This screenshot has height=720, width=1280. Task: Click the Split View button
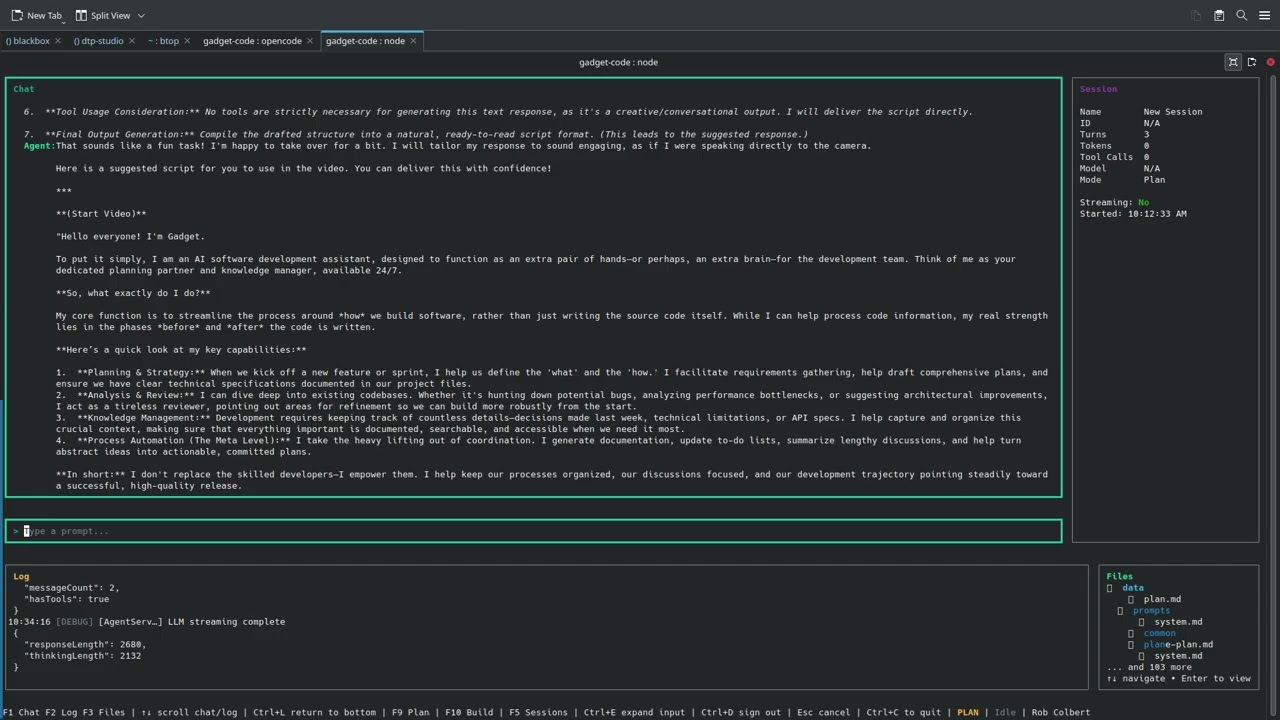coord(104,15)
